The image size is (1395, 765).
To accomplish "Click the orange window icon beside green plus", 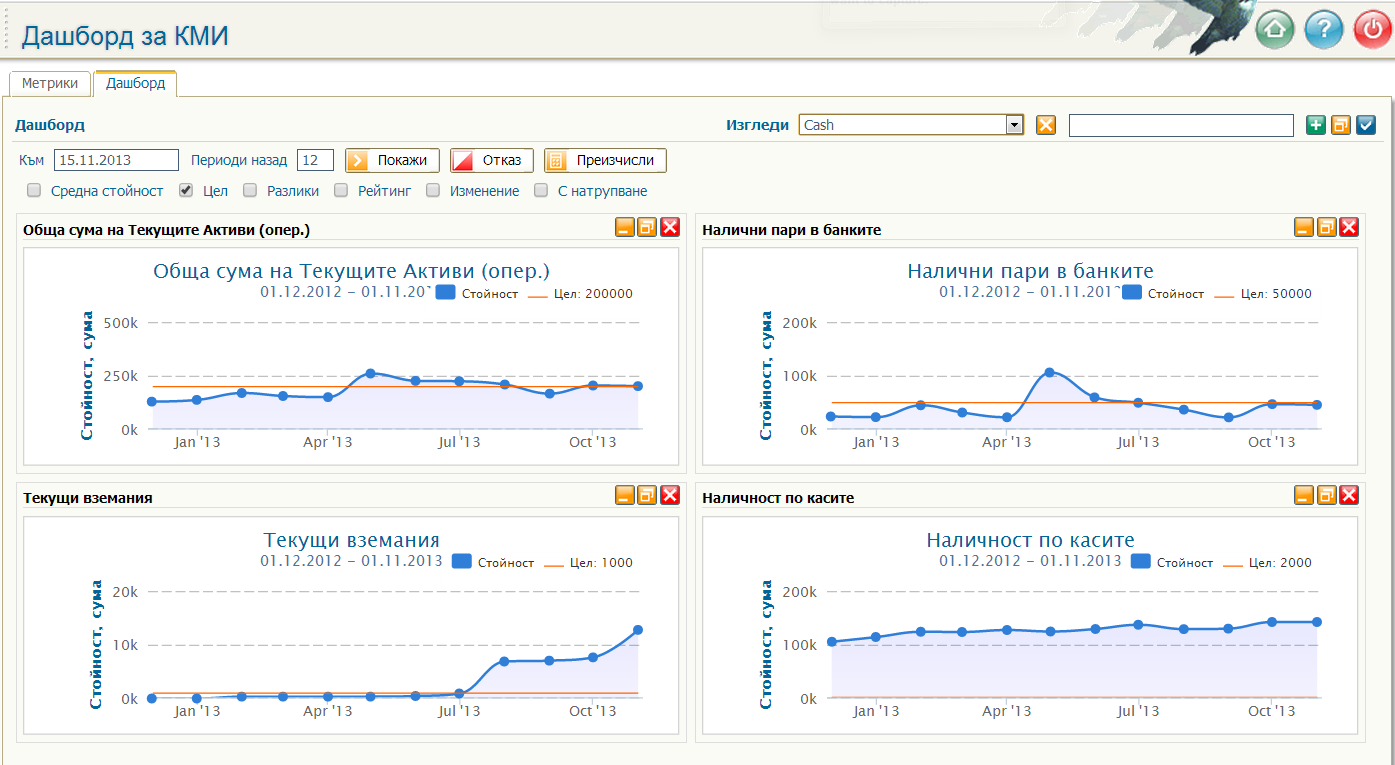I will pyautogui.click(x=1341, y=125).
